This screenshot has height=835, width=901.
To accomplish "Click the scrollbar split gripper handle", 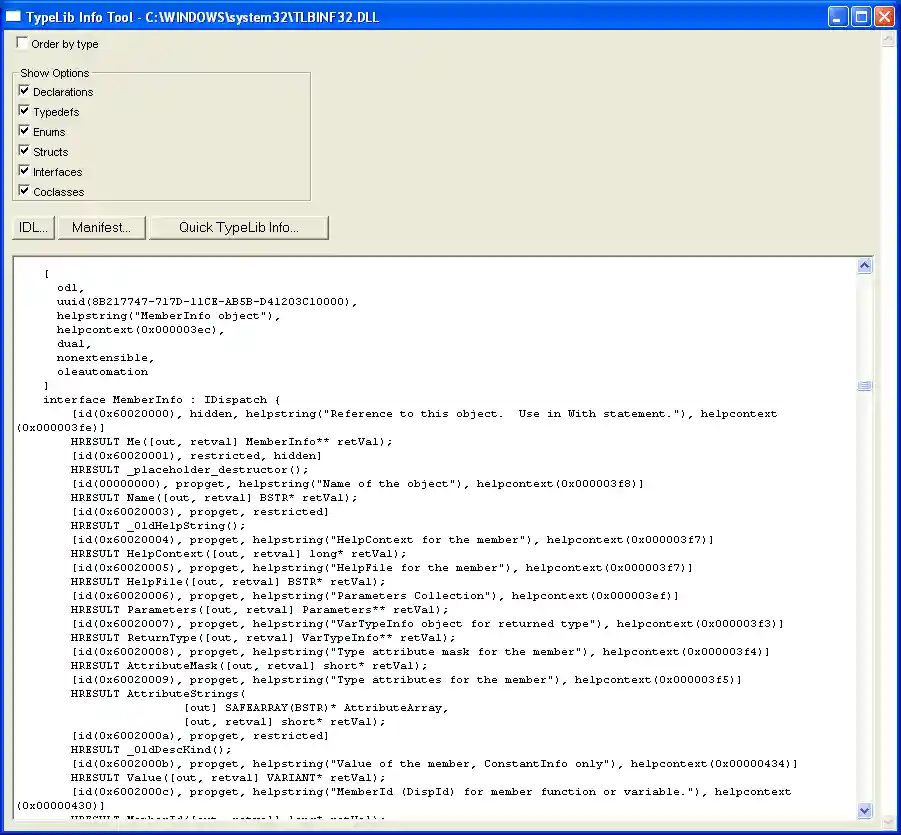I will (864, 385).
